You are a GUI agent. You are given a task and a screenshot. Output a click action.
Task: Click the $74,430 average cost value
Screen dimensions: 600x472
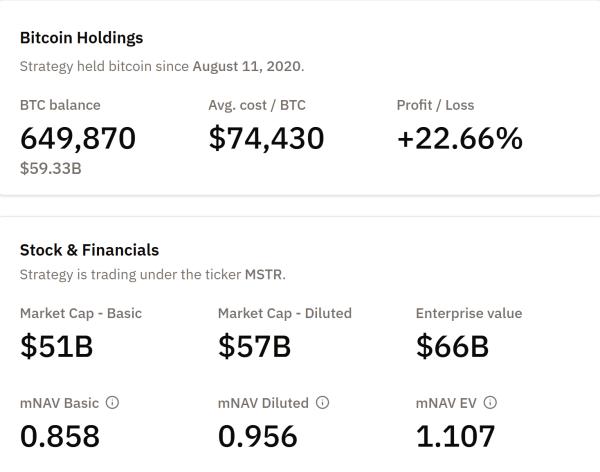tap(266, 138)
